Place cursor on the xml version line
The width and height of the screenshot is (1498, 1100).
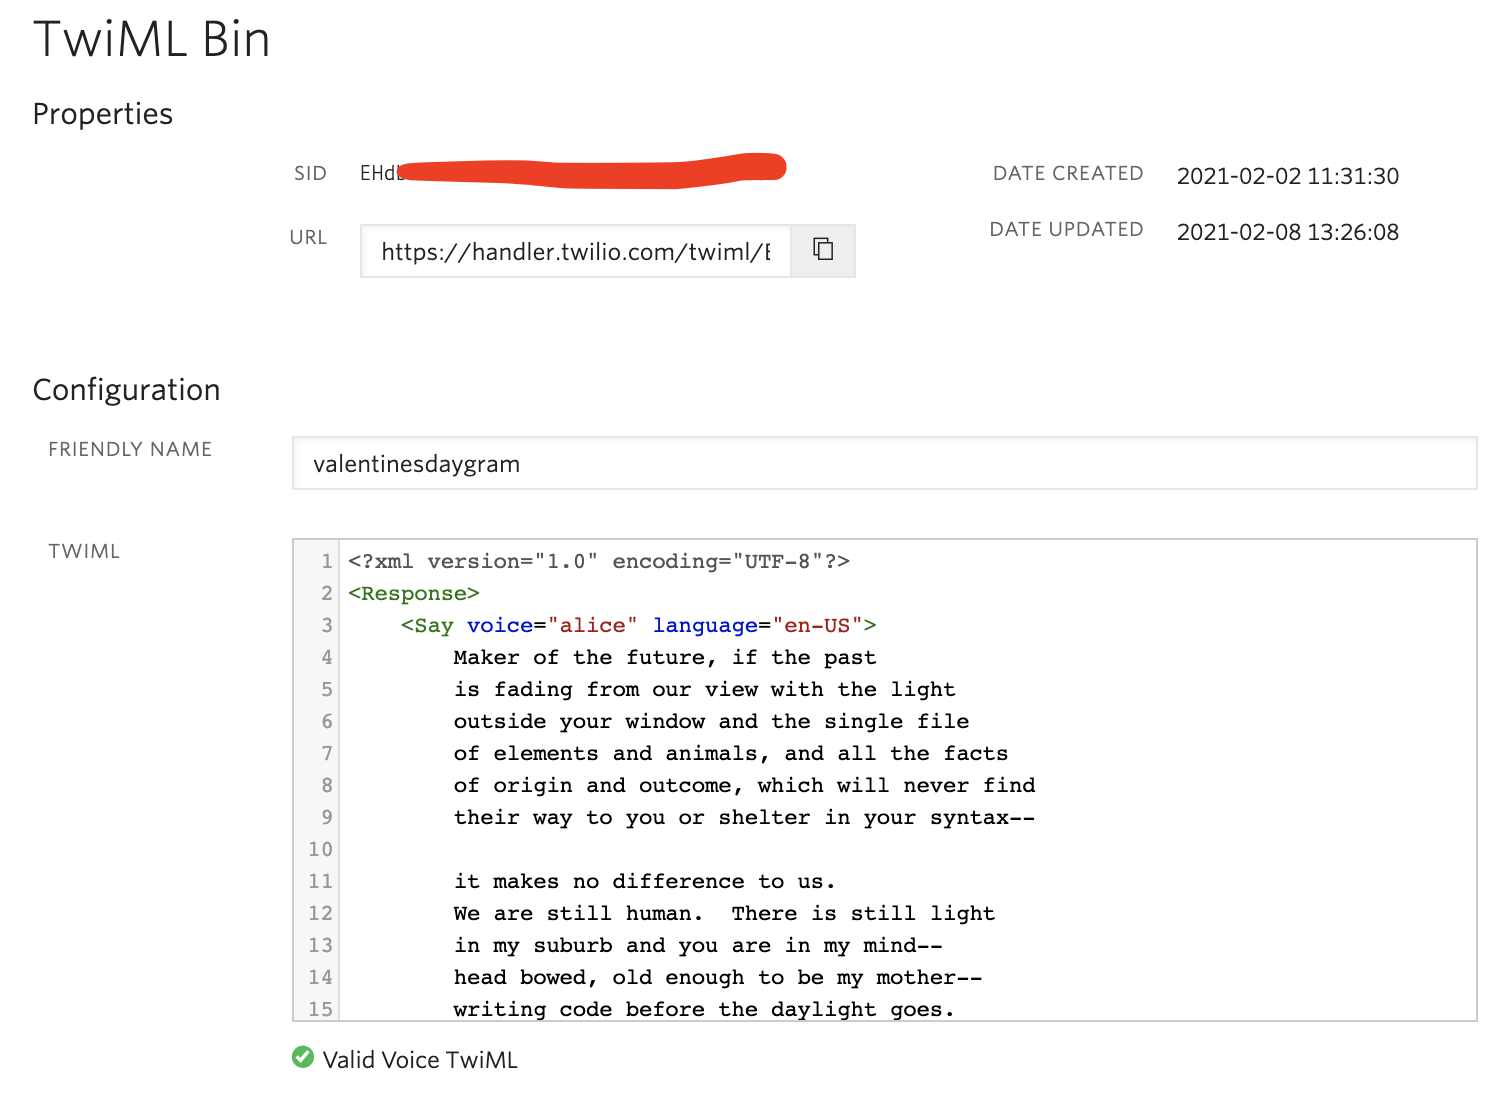[x=598, y=561]
